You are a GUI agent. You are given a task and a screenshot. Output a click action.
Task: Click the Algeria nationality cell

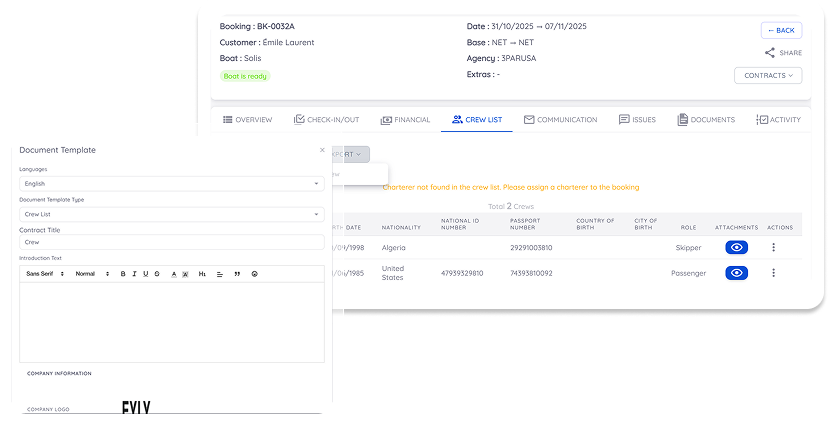click(x=393, y=248)
